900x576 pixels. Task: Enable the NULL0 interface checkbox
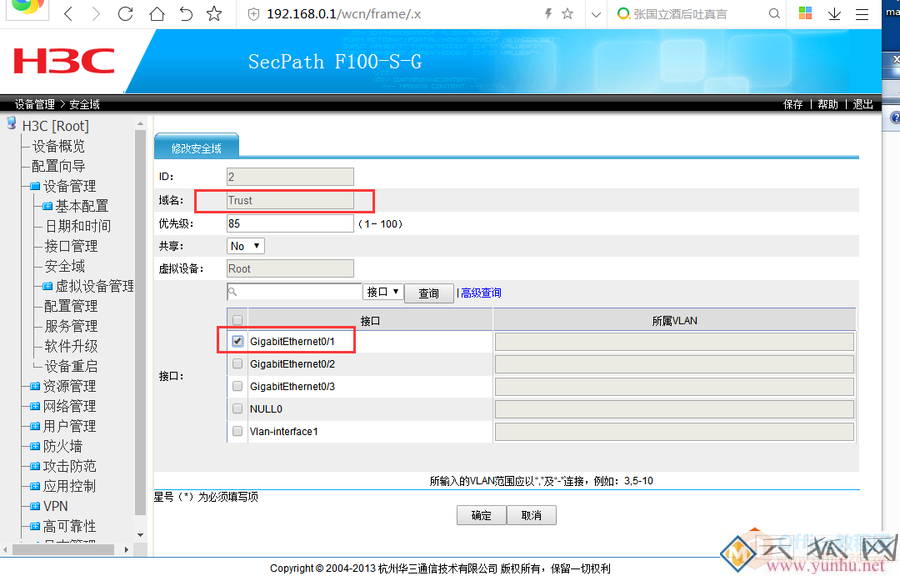click(x=237, y=408)
